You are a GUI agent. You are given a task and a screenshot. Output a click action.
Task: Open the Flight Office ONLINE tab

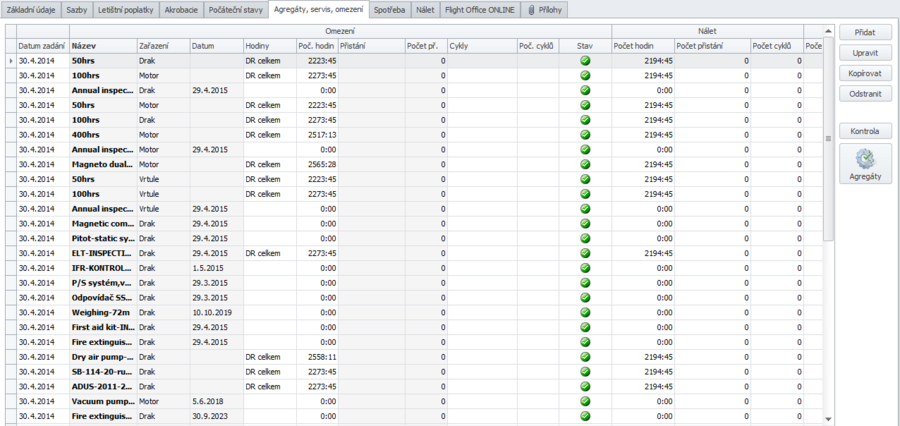pos(477,10)
